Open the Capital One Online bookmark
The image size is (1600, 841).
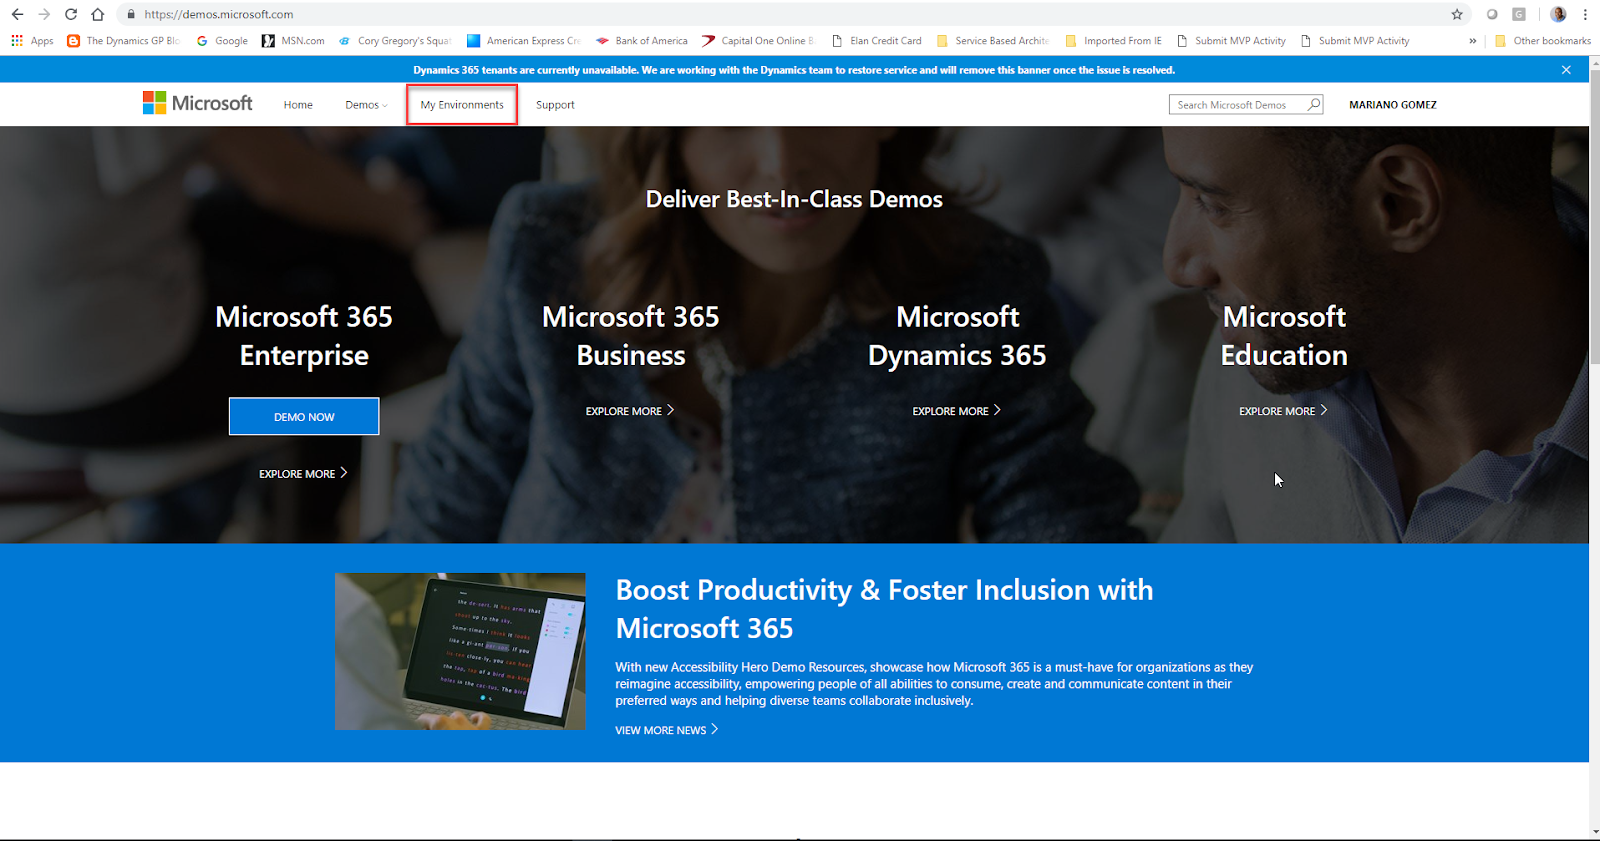(758, 41)
